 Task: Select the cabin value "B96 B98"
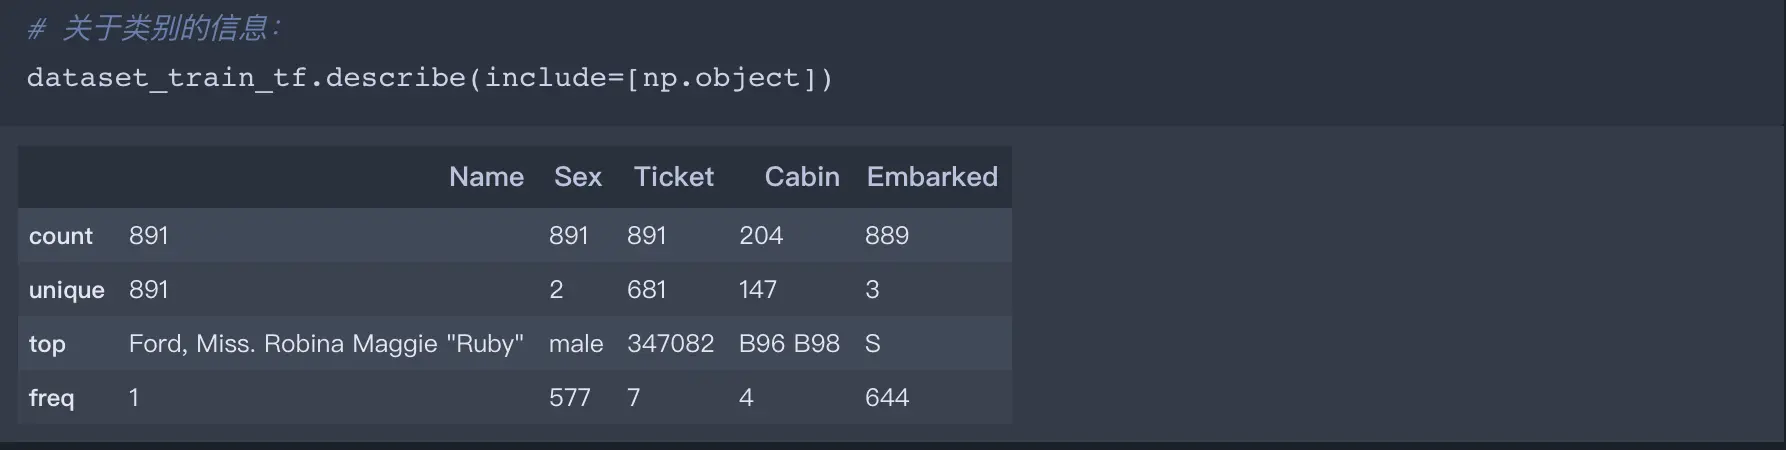click(789, 344)
